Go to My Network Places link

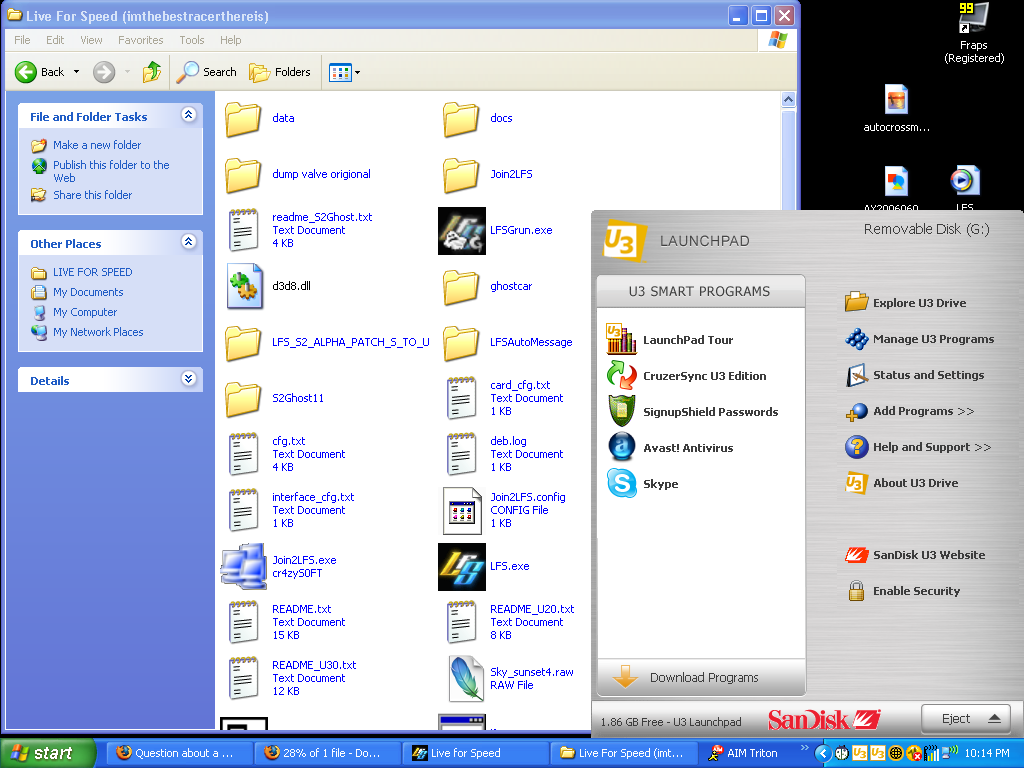98,332
